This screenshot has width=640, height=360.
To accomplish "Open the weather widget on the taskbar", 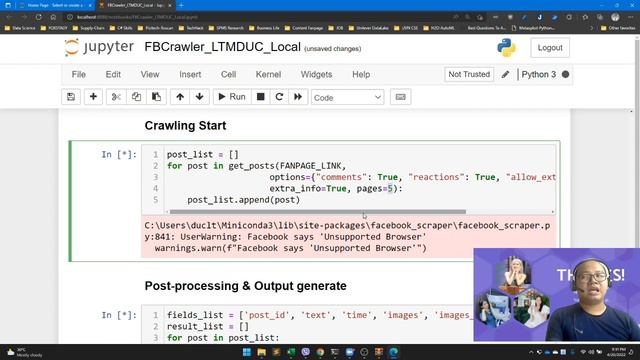I will coord(24,352).
